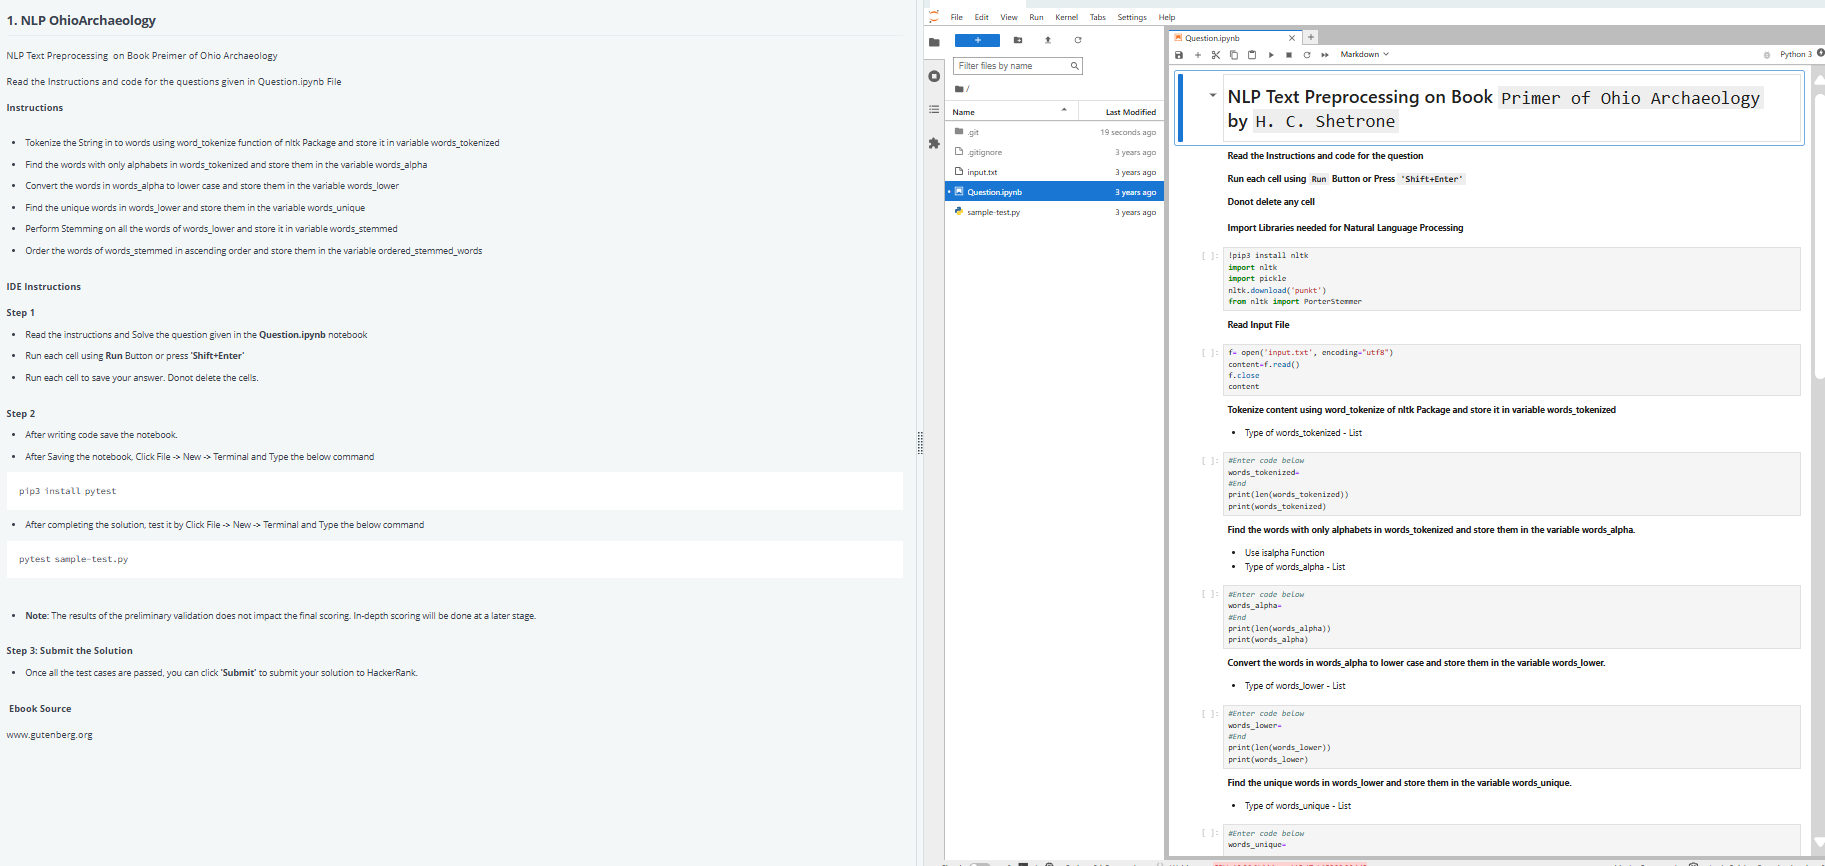The height and width of the screenshot is (866, 1825).
Task: Click 'Use isalpha Function' bullet text
Action: [x=1284, y=553]
